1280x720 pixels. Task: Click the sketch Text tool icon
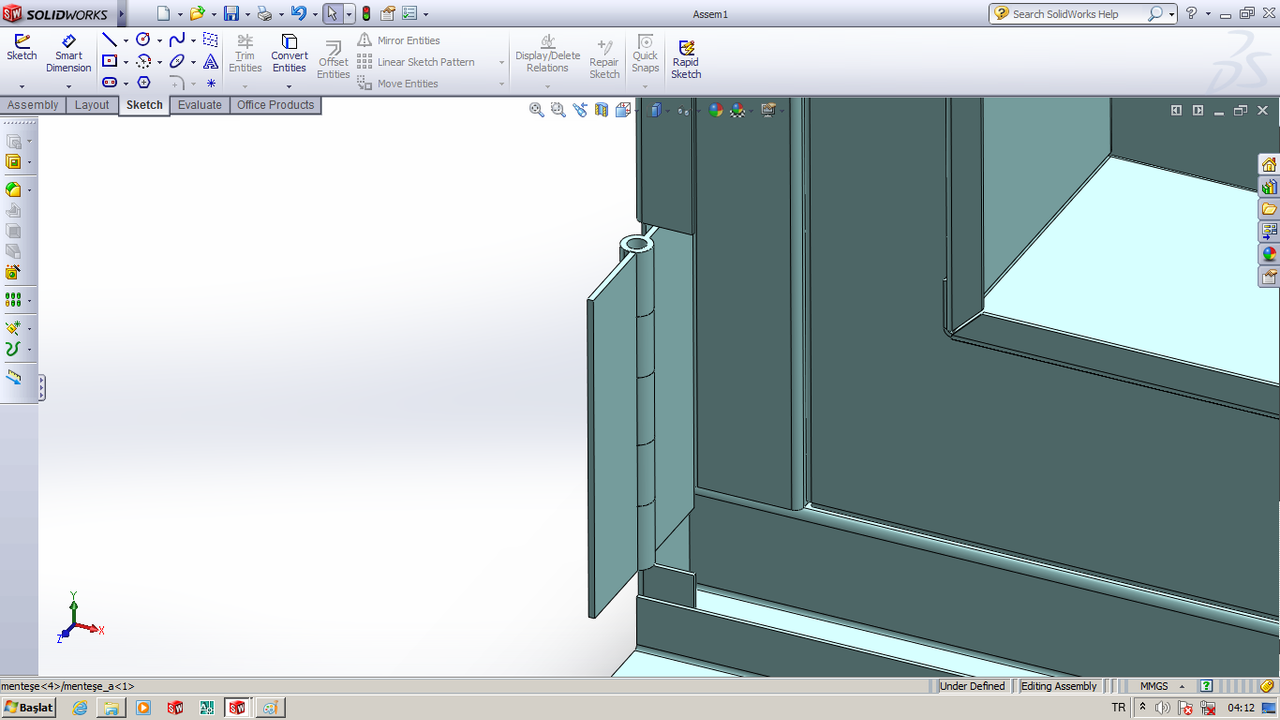[x=210, y=61]
